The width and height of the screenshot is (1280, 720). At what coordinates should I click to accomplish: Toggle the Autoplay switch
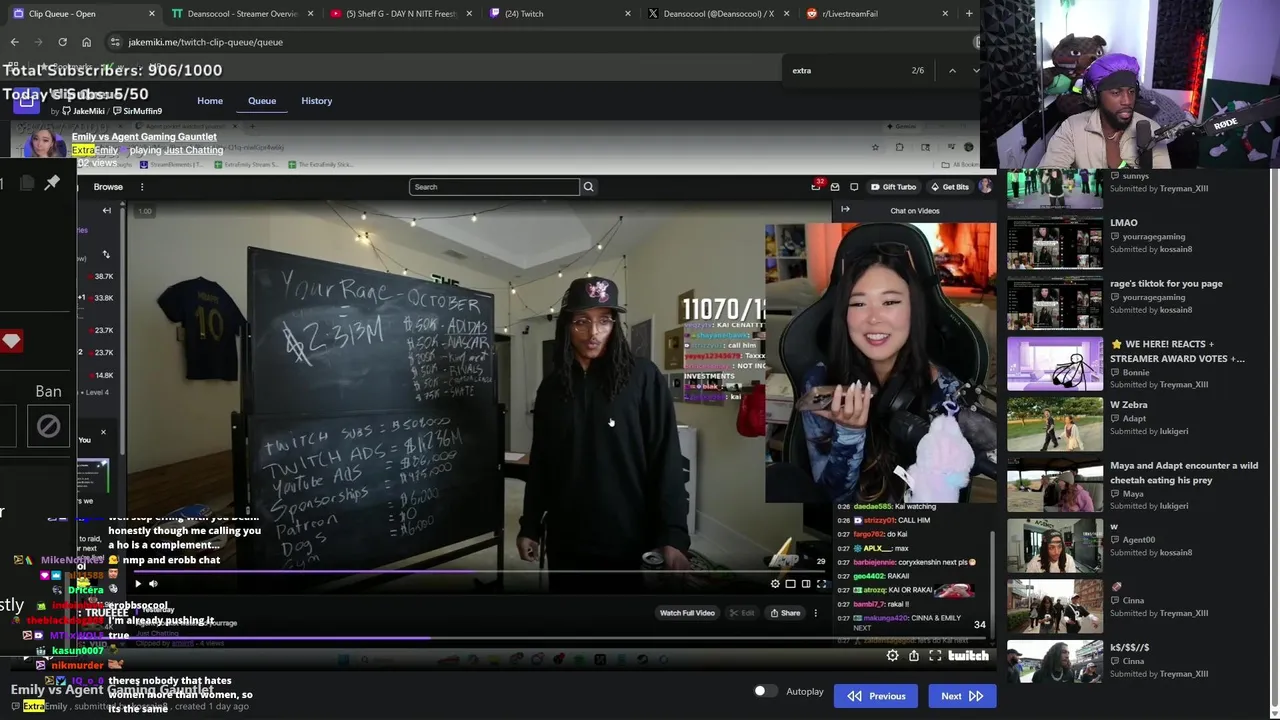tap(765, 691)
